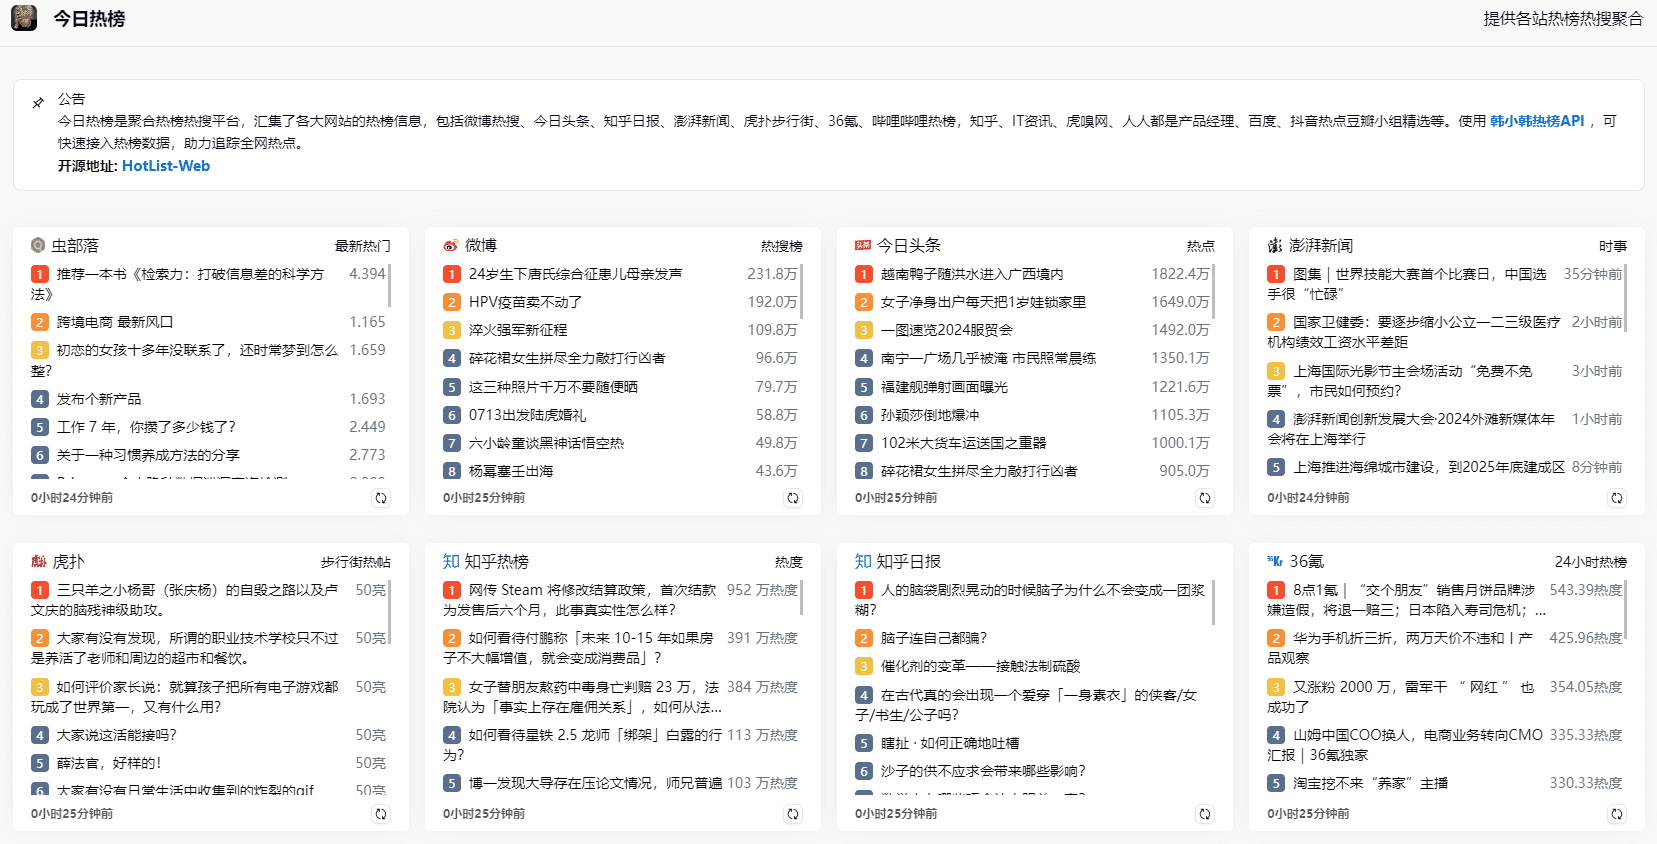Click the 知乎日报 logo icon
Image resolution: width=1657 pixels, height=844 pixels.
tap(863, 561)
